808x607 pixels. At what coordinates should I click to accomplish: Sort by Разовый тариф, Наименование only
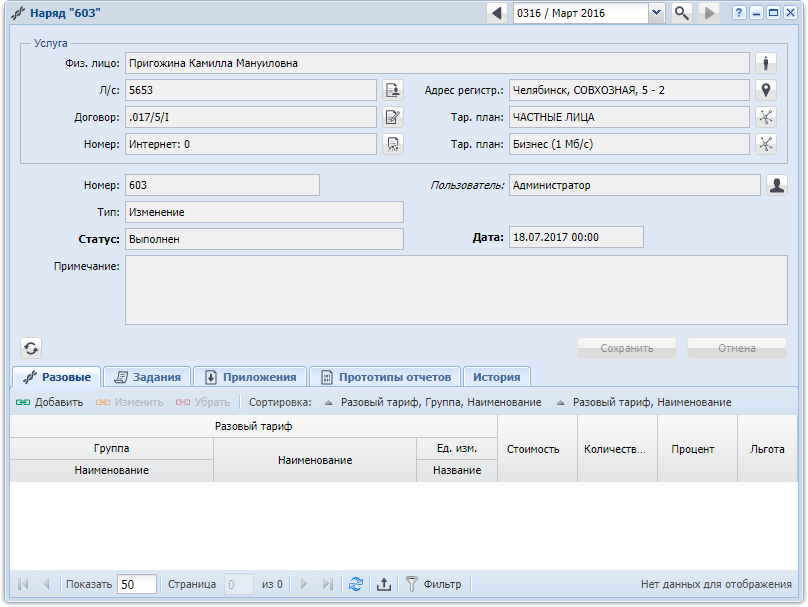[x=644, y=402]
